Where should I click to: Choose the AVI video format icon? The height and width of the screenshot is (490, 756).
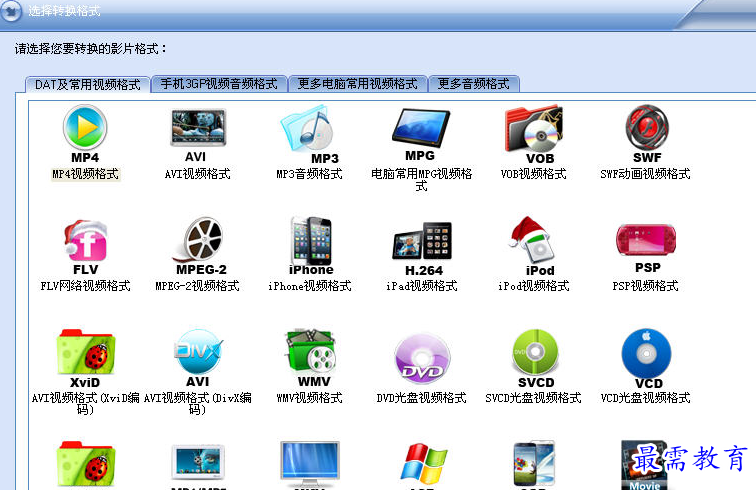(198, 128)
